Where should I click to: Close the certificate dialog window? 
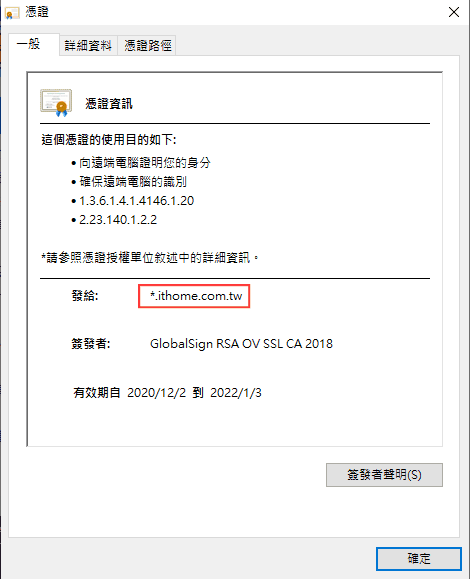coord(454,12)
